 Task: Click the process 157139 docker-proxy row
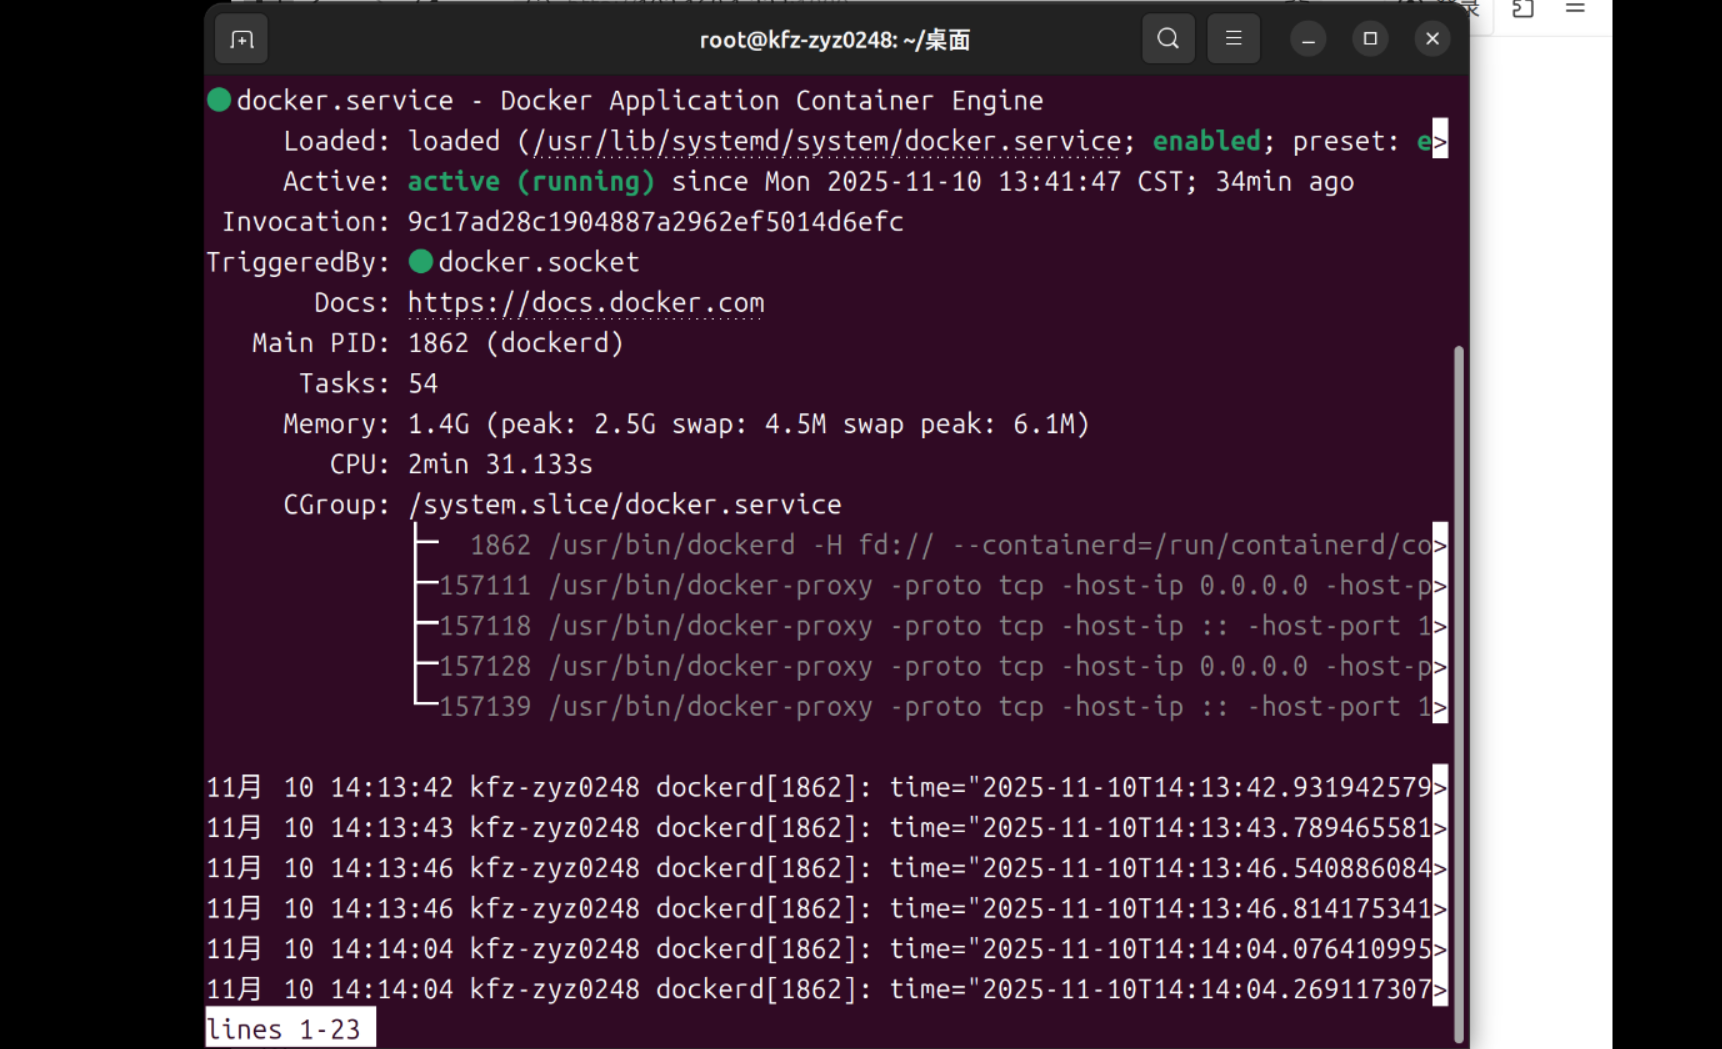930,707
